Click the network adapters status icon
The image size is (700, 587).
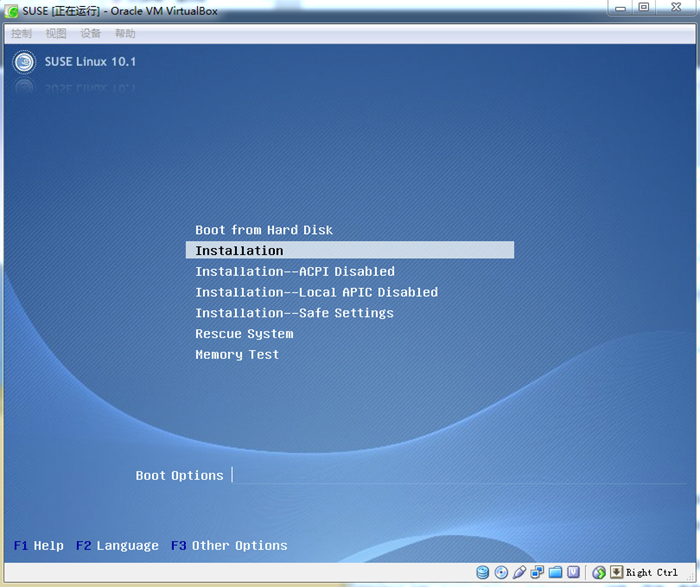[537, 572]
